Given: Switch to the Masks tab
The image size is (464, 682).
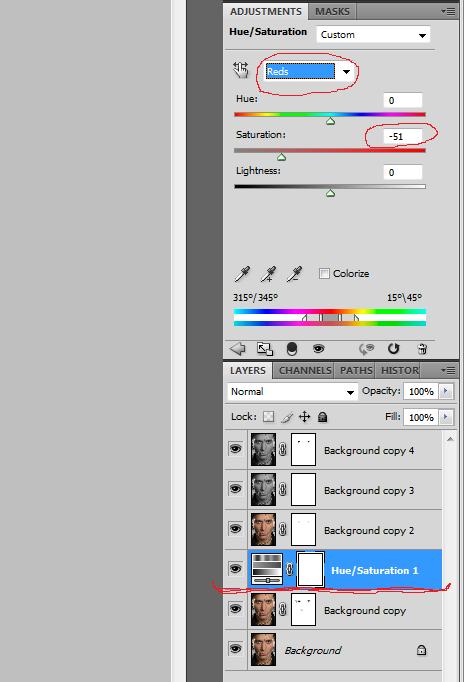Looking at the screenshot, I should coord(332,11).
